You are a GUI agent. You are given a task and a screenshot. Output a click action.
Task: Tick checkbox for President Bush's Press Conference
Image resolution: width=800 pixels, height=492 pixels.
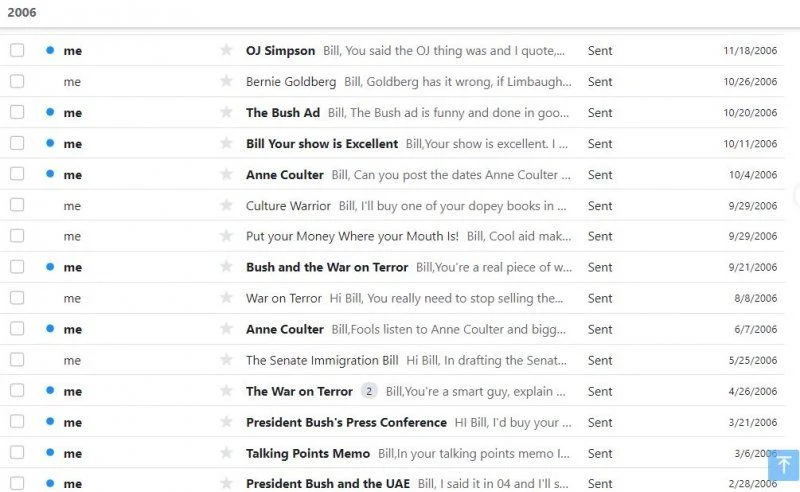17,422
